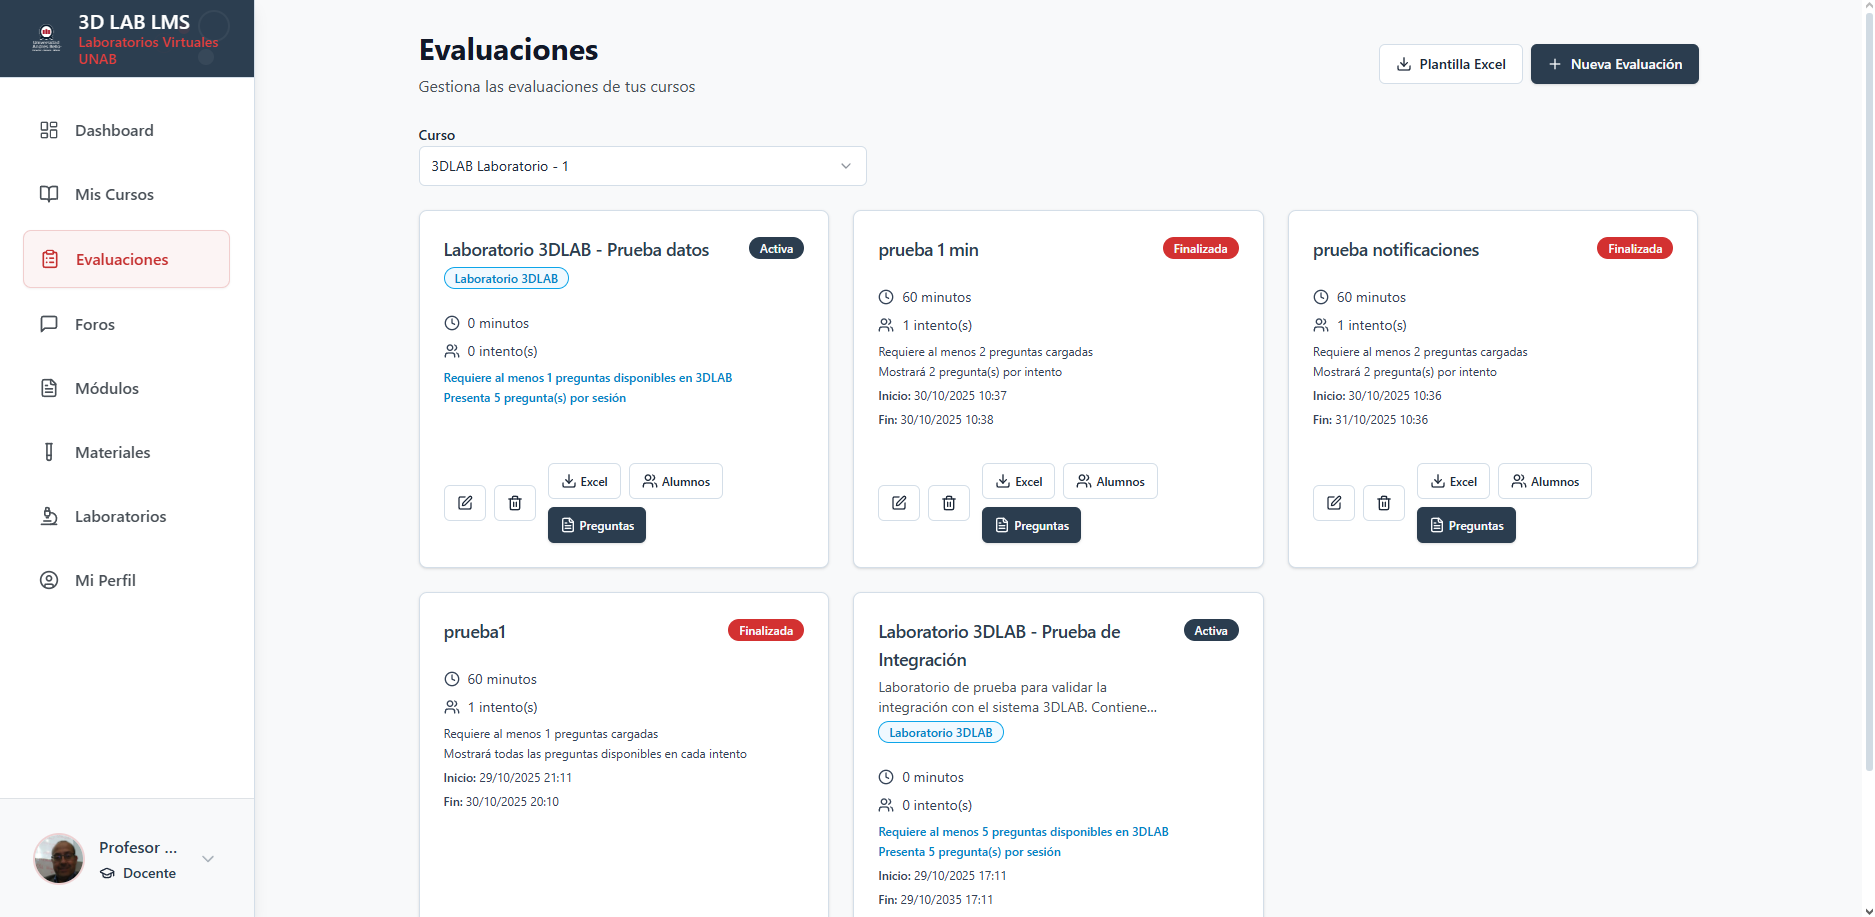Go to Mis Cursos section
Screen dimensions: 1875x917
(x=114, y=194)
